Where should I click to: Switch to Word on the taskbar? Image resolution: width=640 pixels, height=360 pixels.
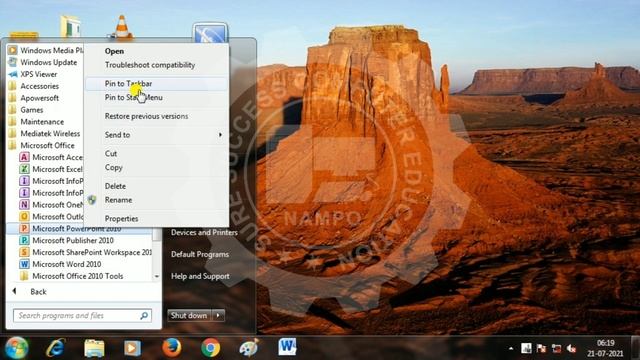(x=287, y=347)
